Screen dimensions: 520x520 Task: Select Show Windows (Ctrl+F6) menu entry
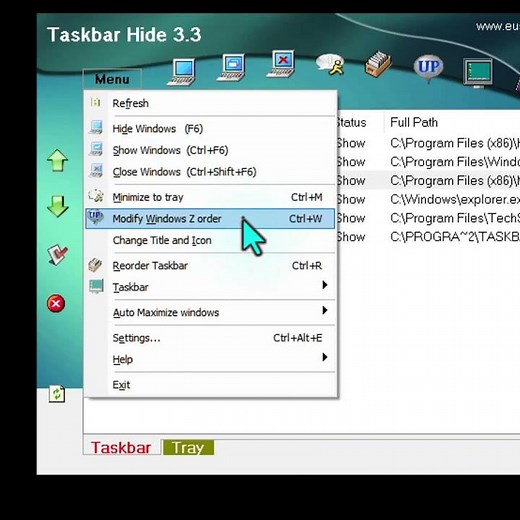point(211,150)
